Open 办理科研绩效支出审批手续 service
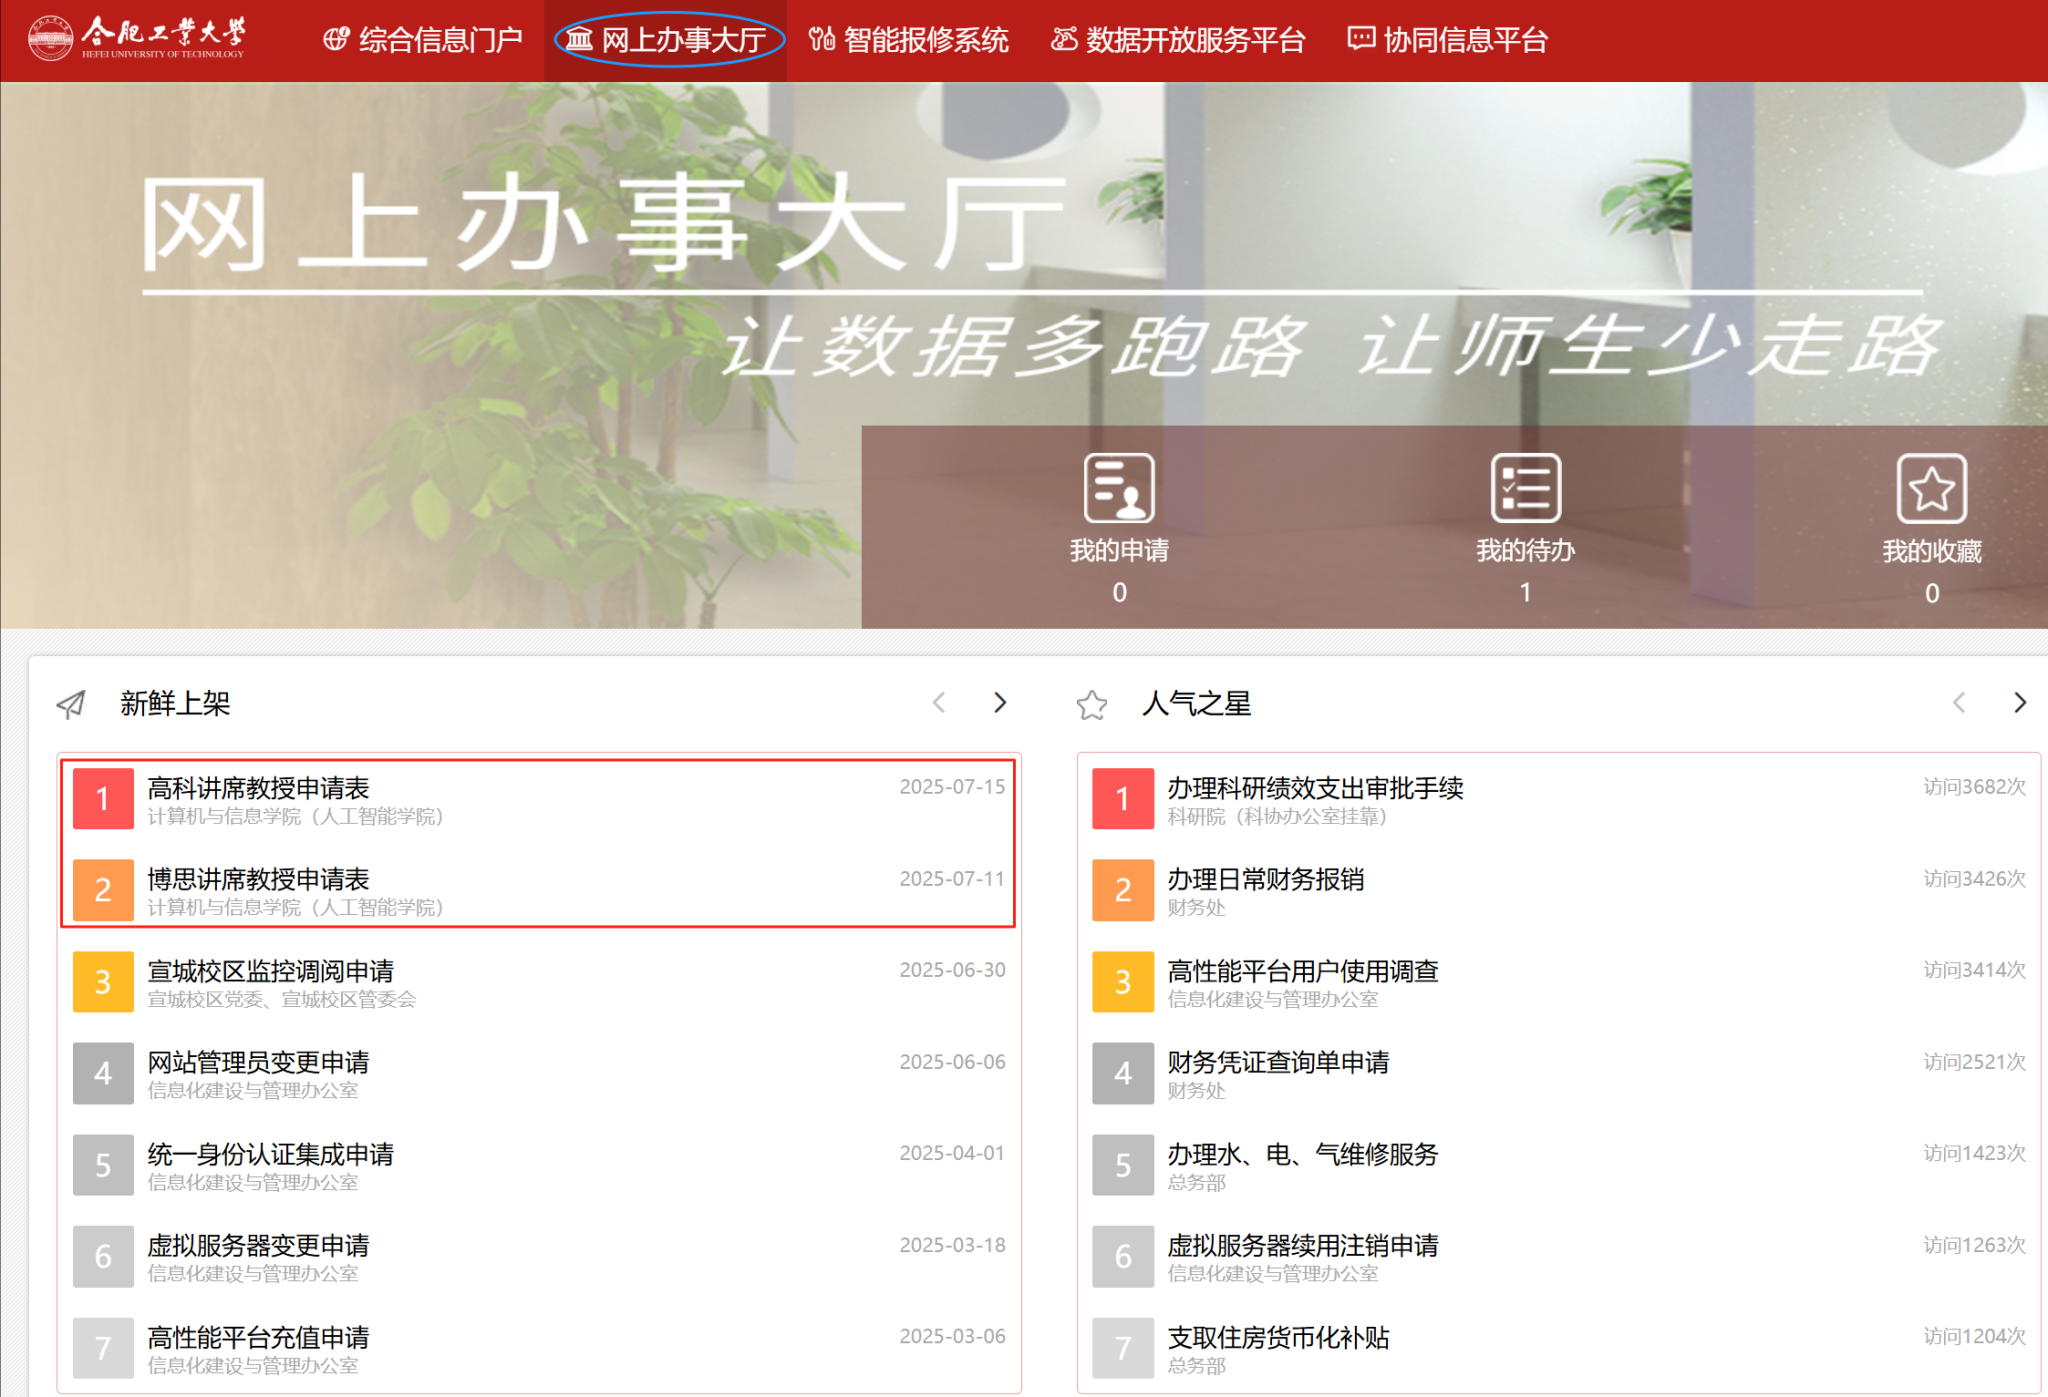The width and height of the screenshot is (2048, 1397). point(1315,788)
